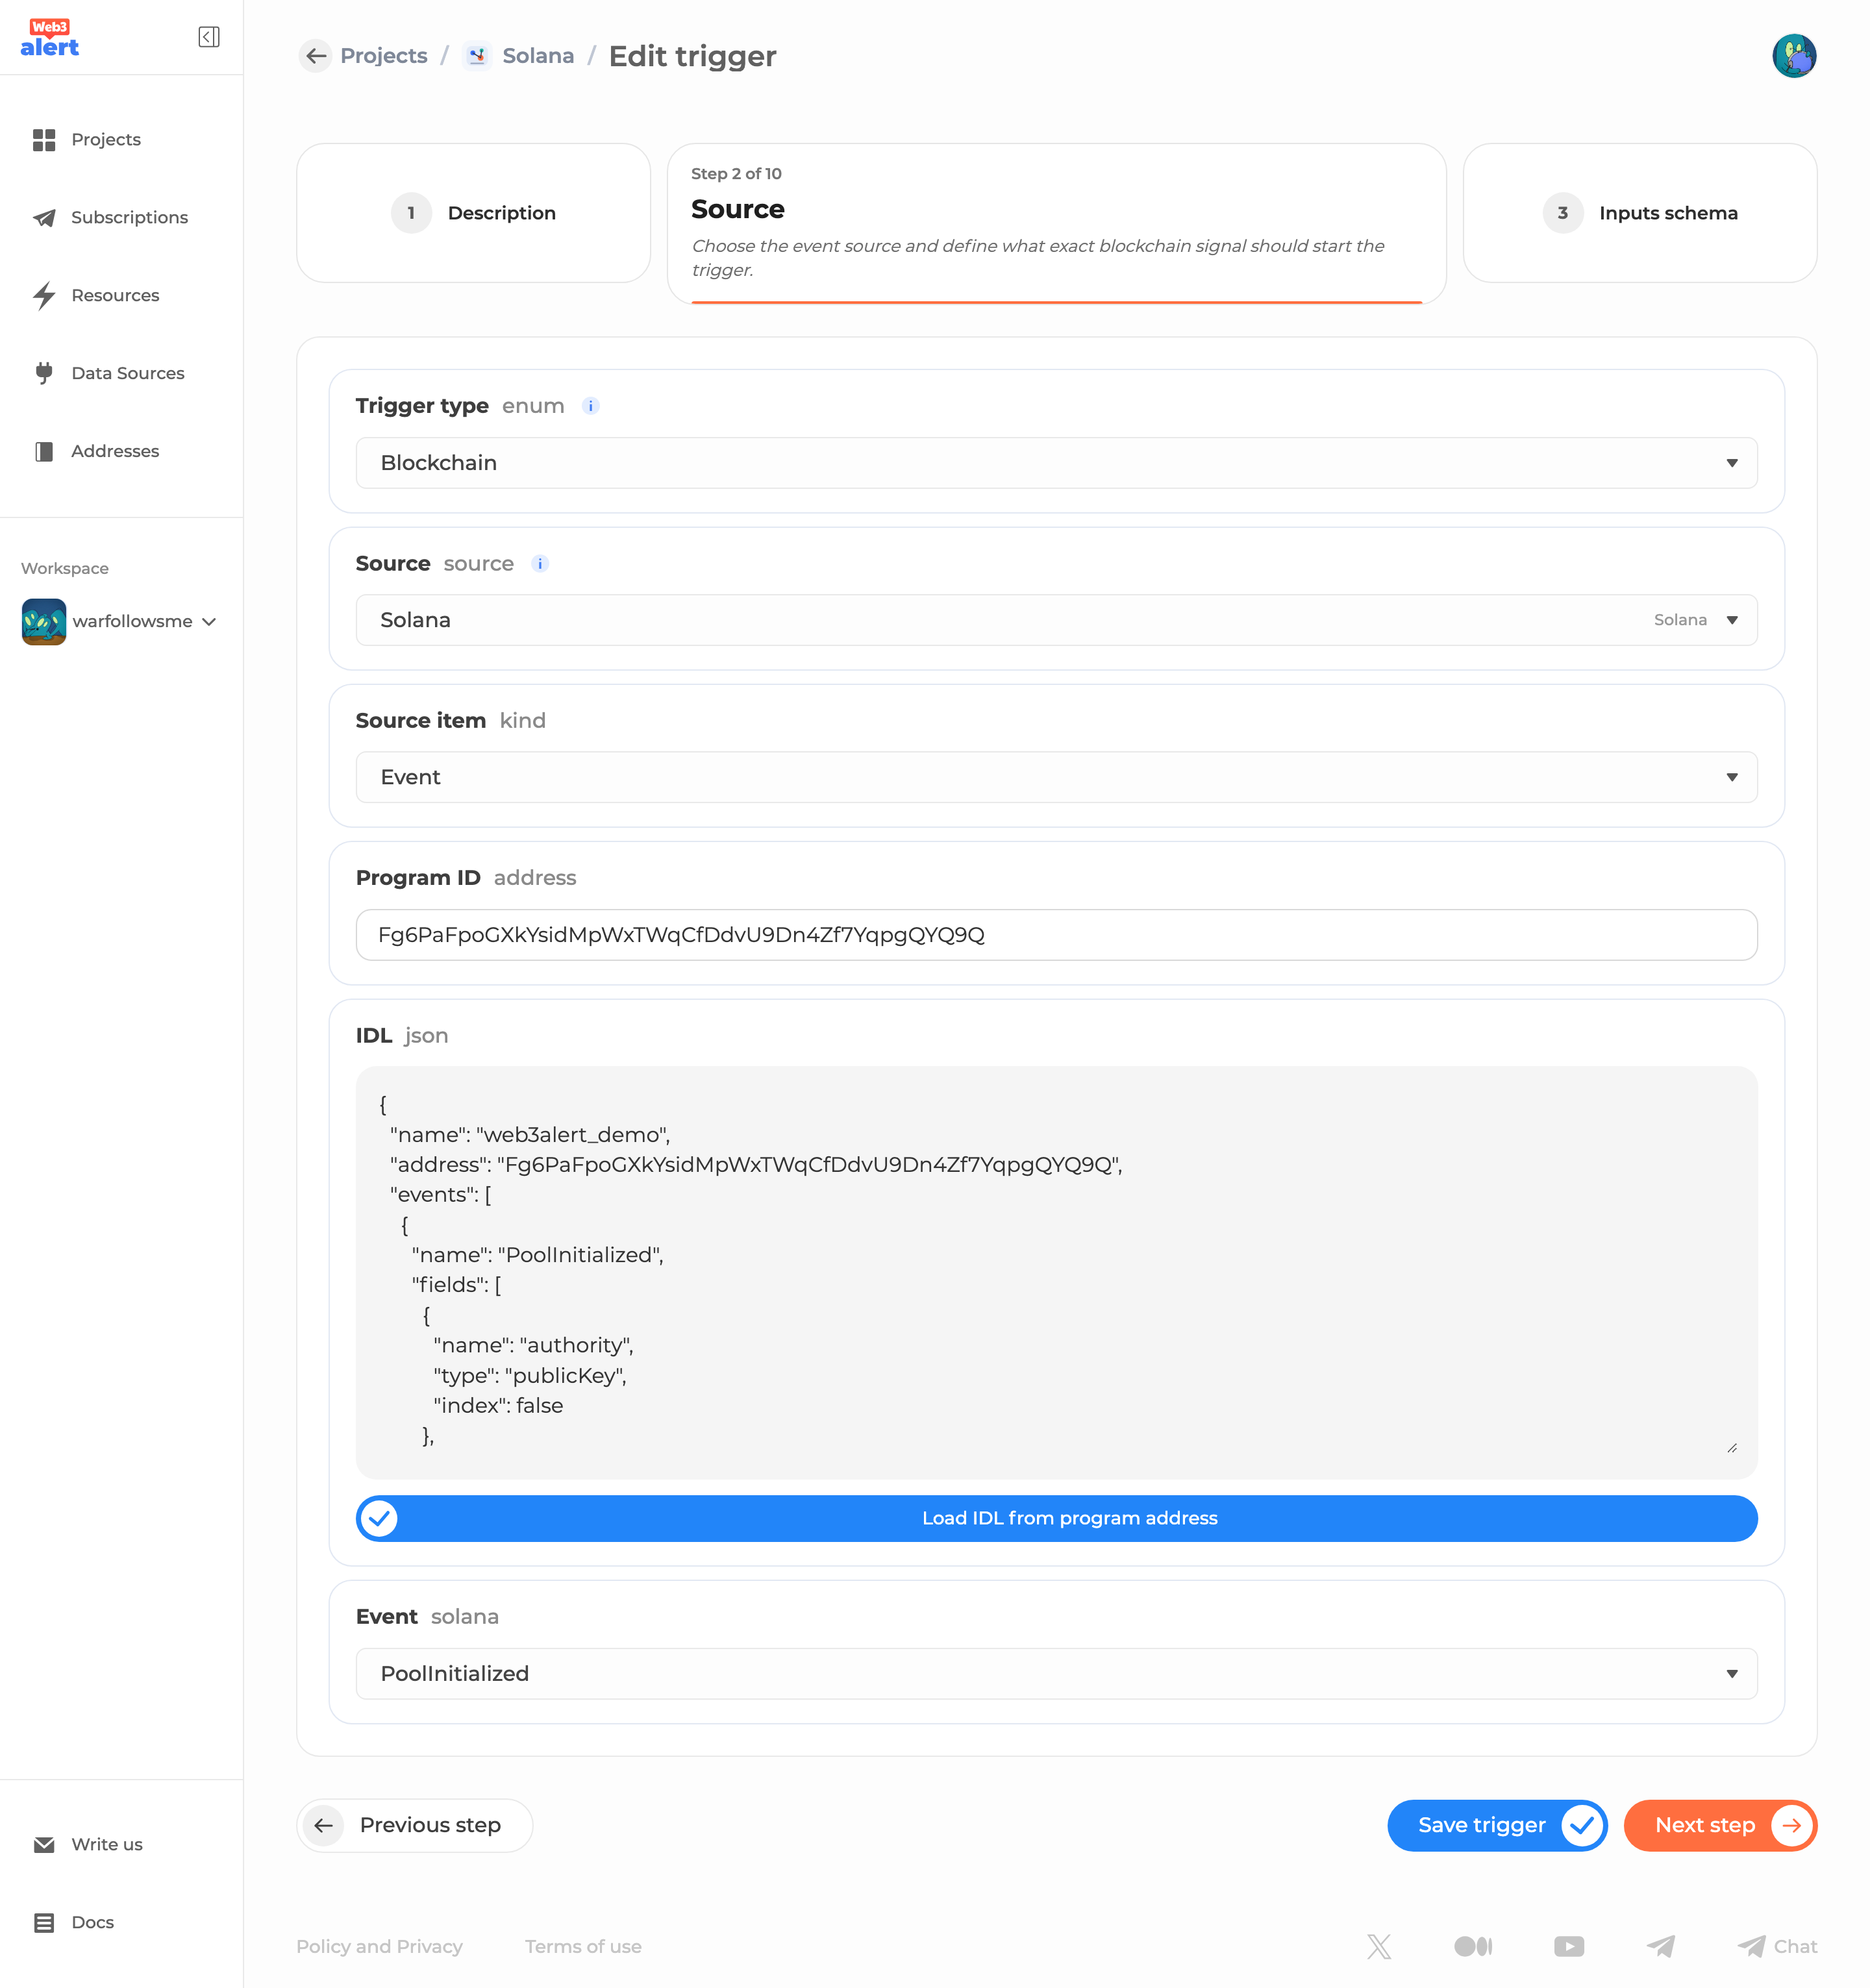
Task: Expand the warfollowsme workspace chevron
Action: pos(209,622)
